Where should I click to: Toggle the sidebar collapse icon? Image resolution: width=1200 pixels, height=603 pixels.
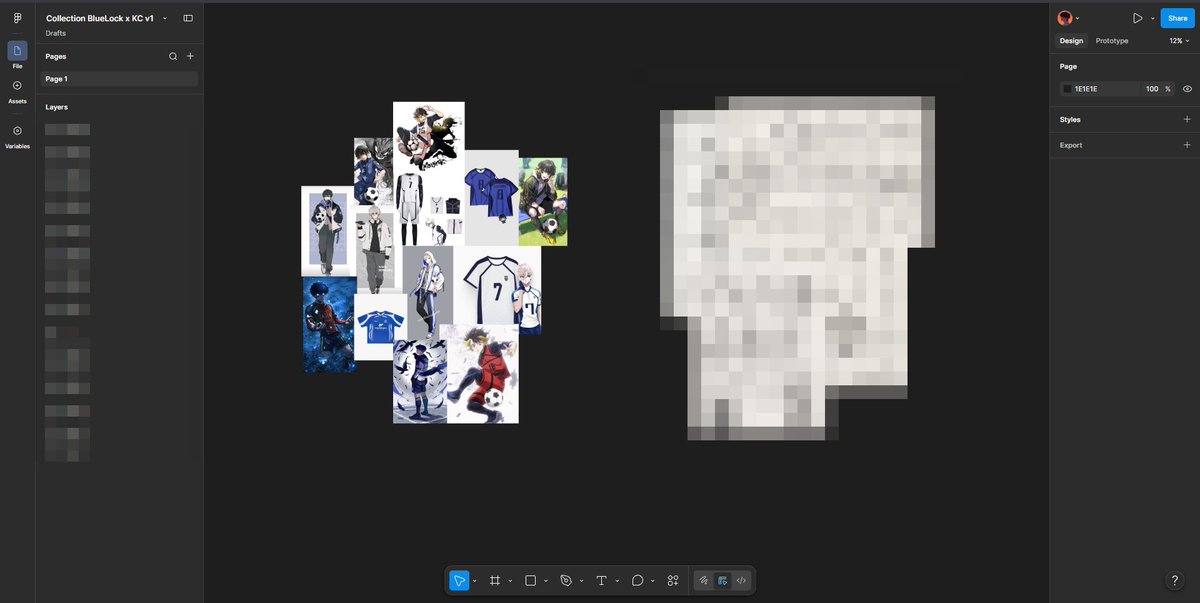188,18
